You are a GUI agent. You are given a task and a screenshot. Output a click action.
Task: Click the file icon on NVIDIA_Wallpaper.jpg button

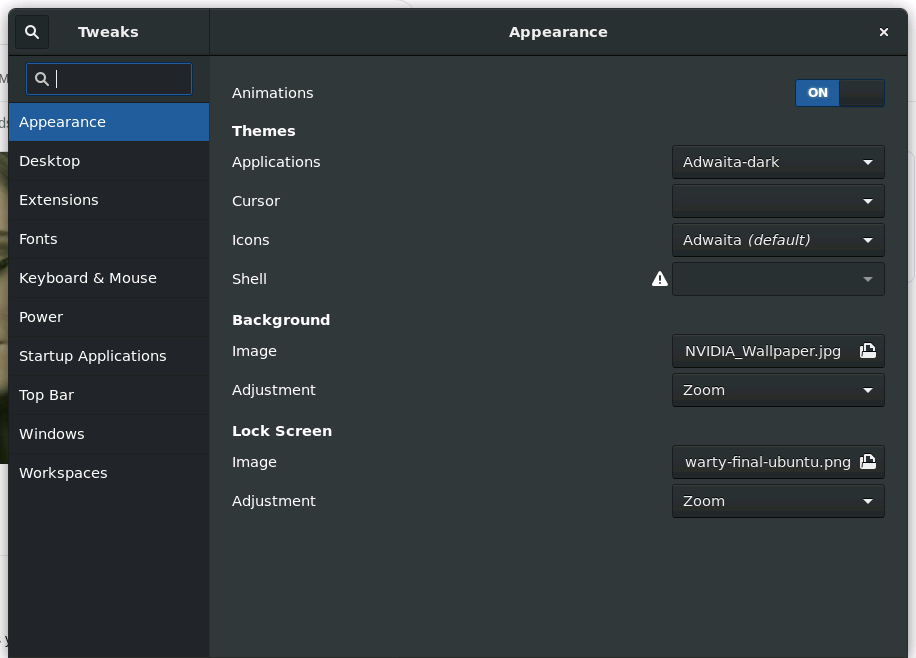click(x=866, y=351)
